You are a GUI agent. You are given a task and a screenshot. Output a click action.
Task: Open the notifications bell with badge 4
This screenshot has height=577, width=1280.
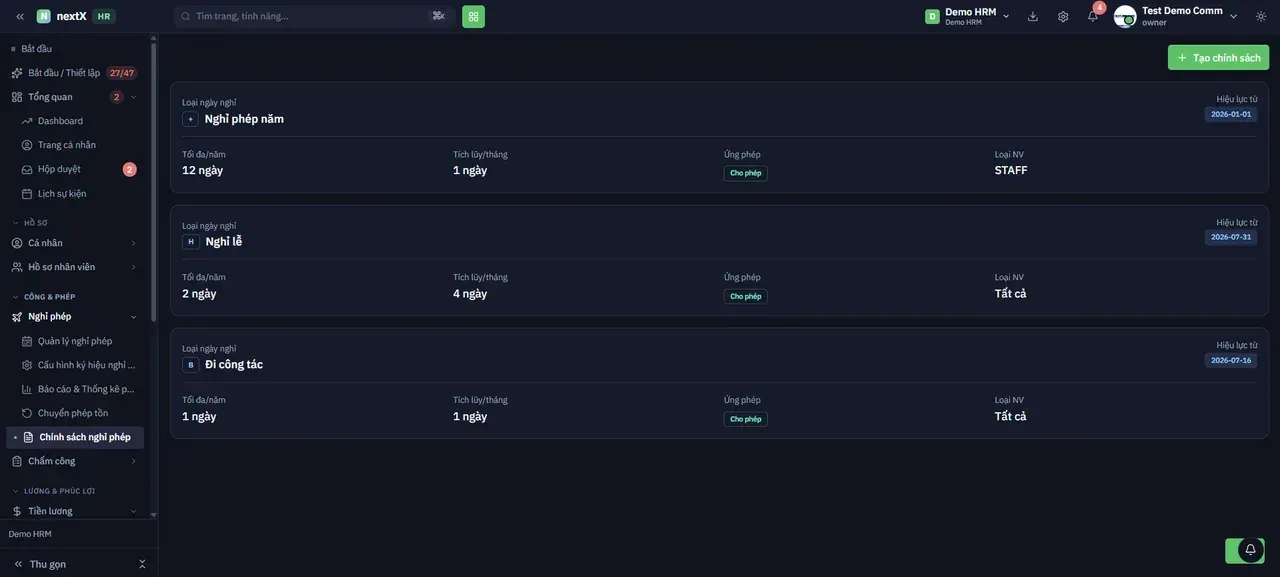point(1093,16)
